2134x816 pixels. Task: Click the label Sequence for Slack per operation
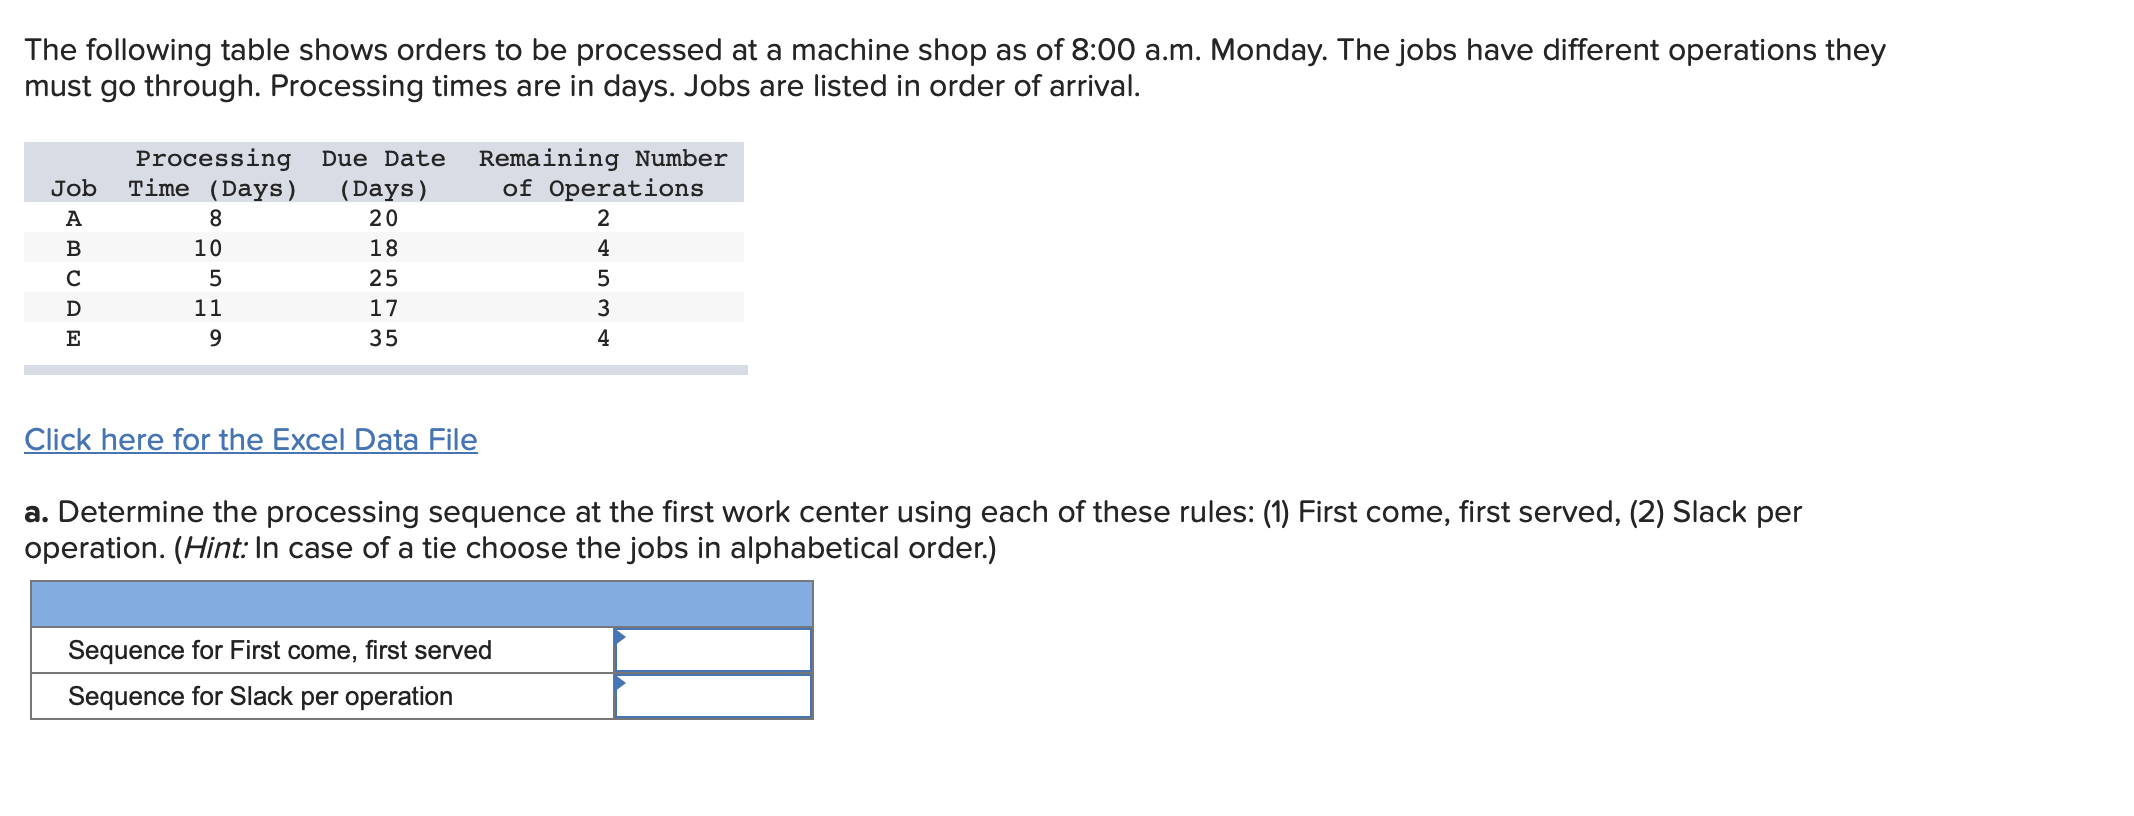(259, 696)
